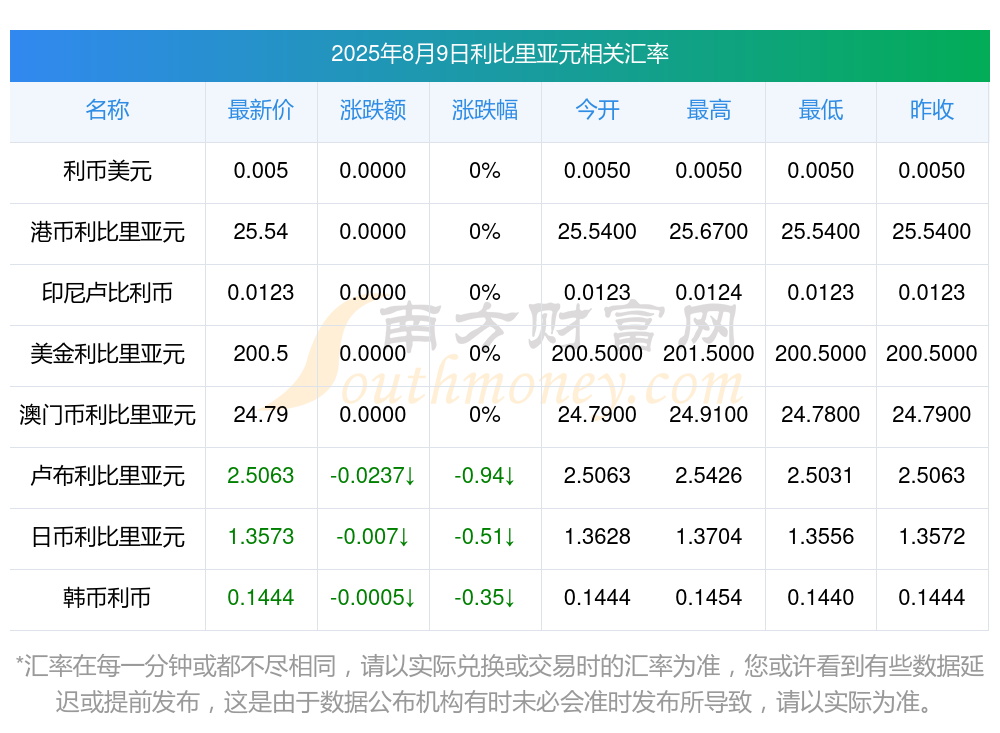The image size is (1000, 733).
Task: Click the low value 0.1440
Action: tap(821, 598)
